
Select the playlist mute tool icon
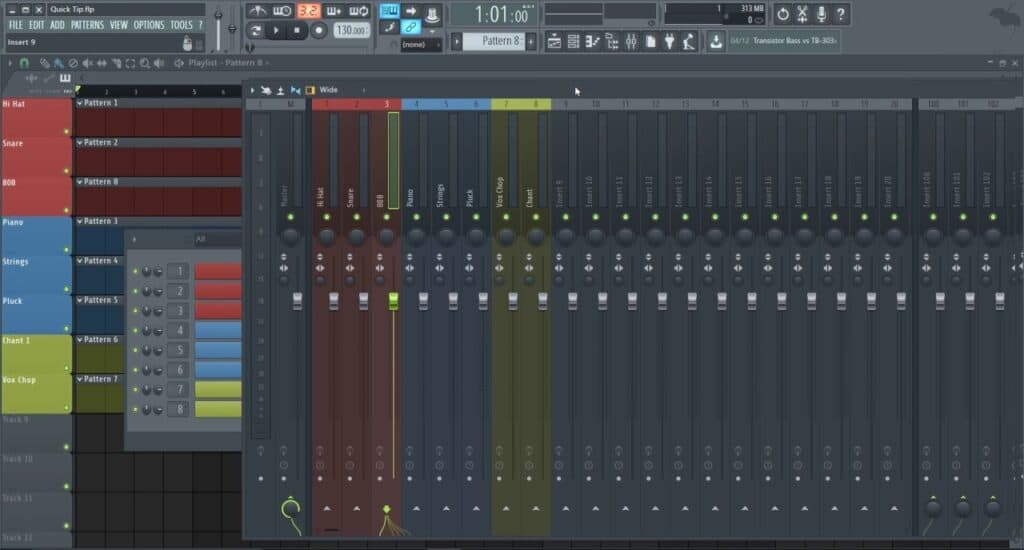pos(87,63)
